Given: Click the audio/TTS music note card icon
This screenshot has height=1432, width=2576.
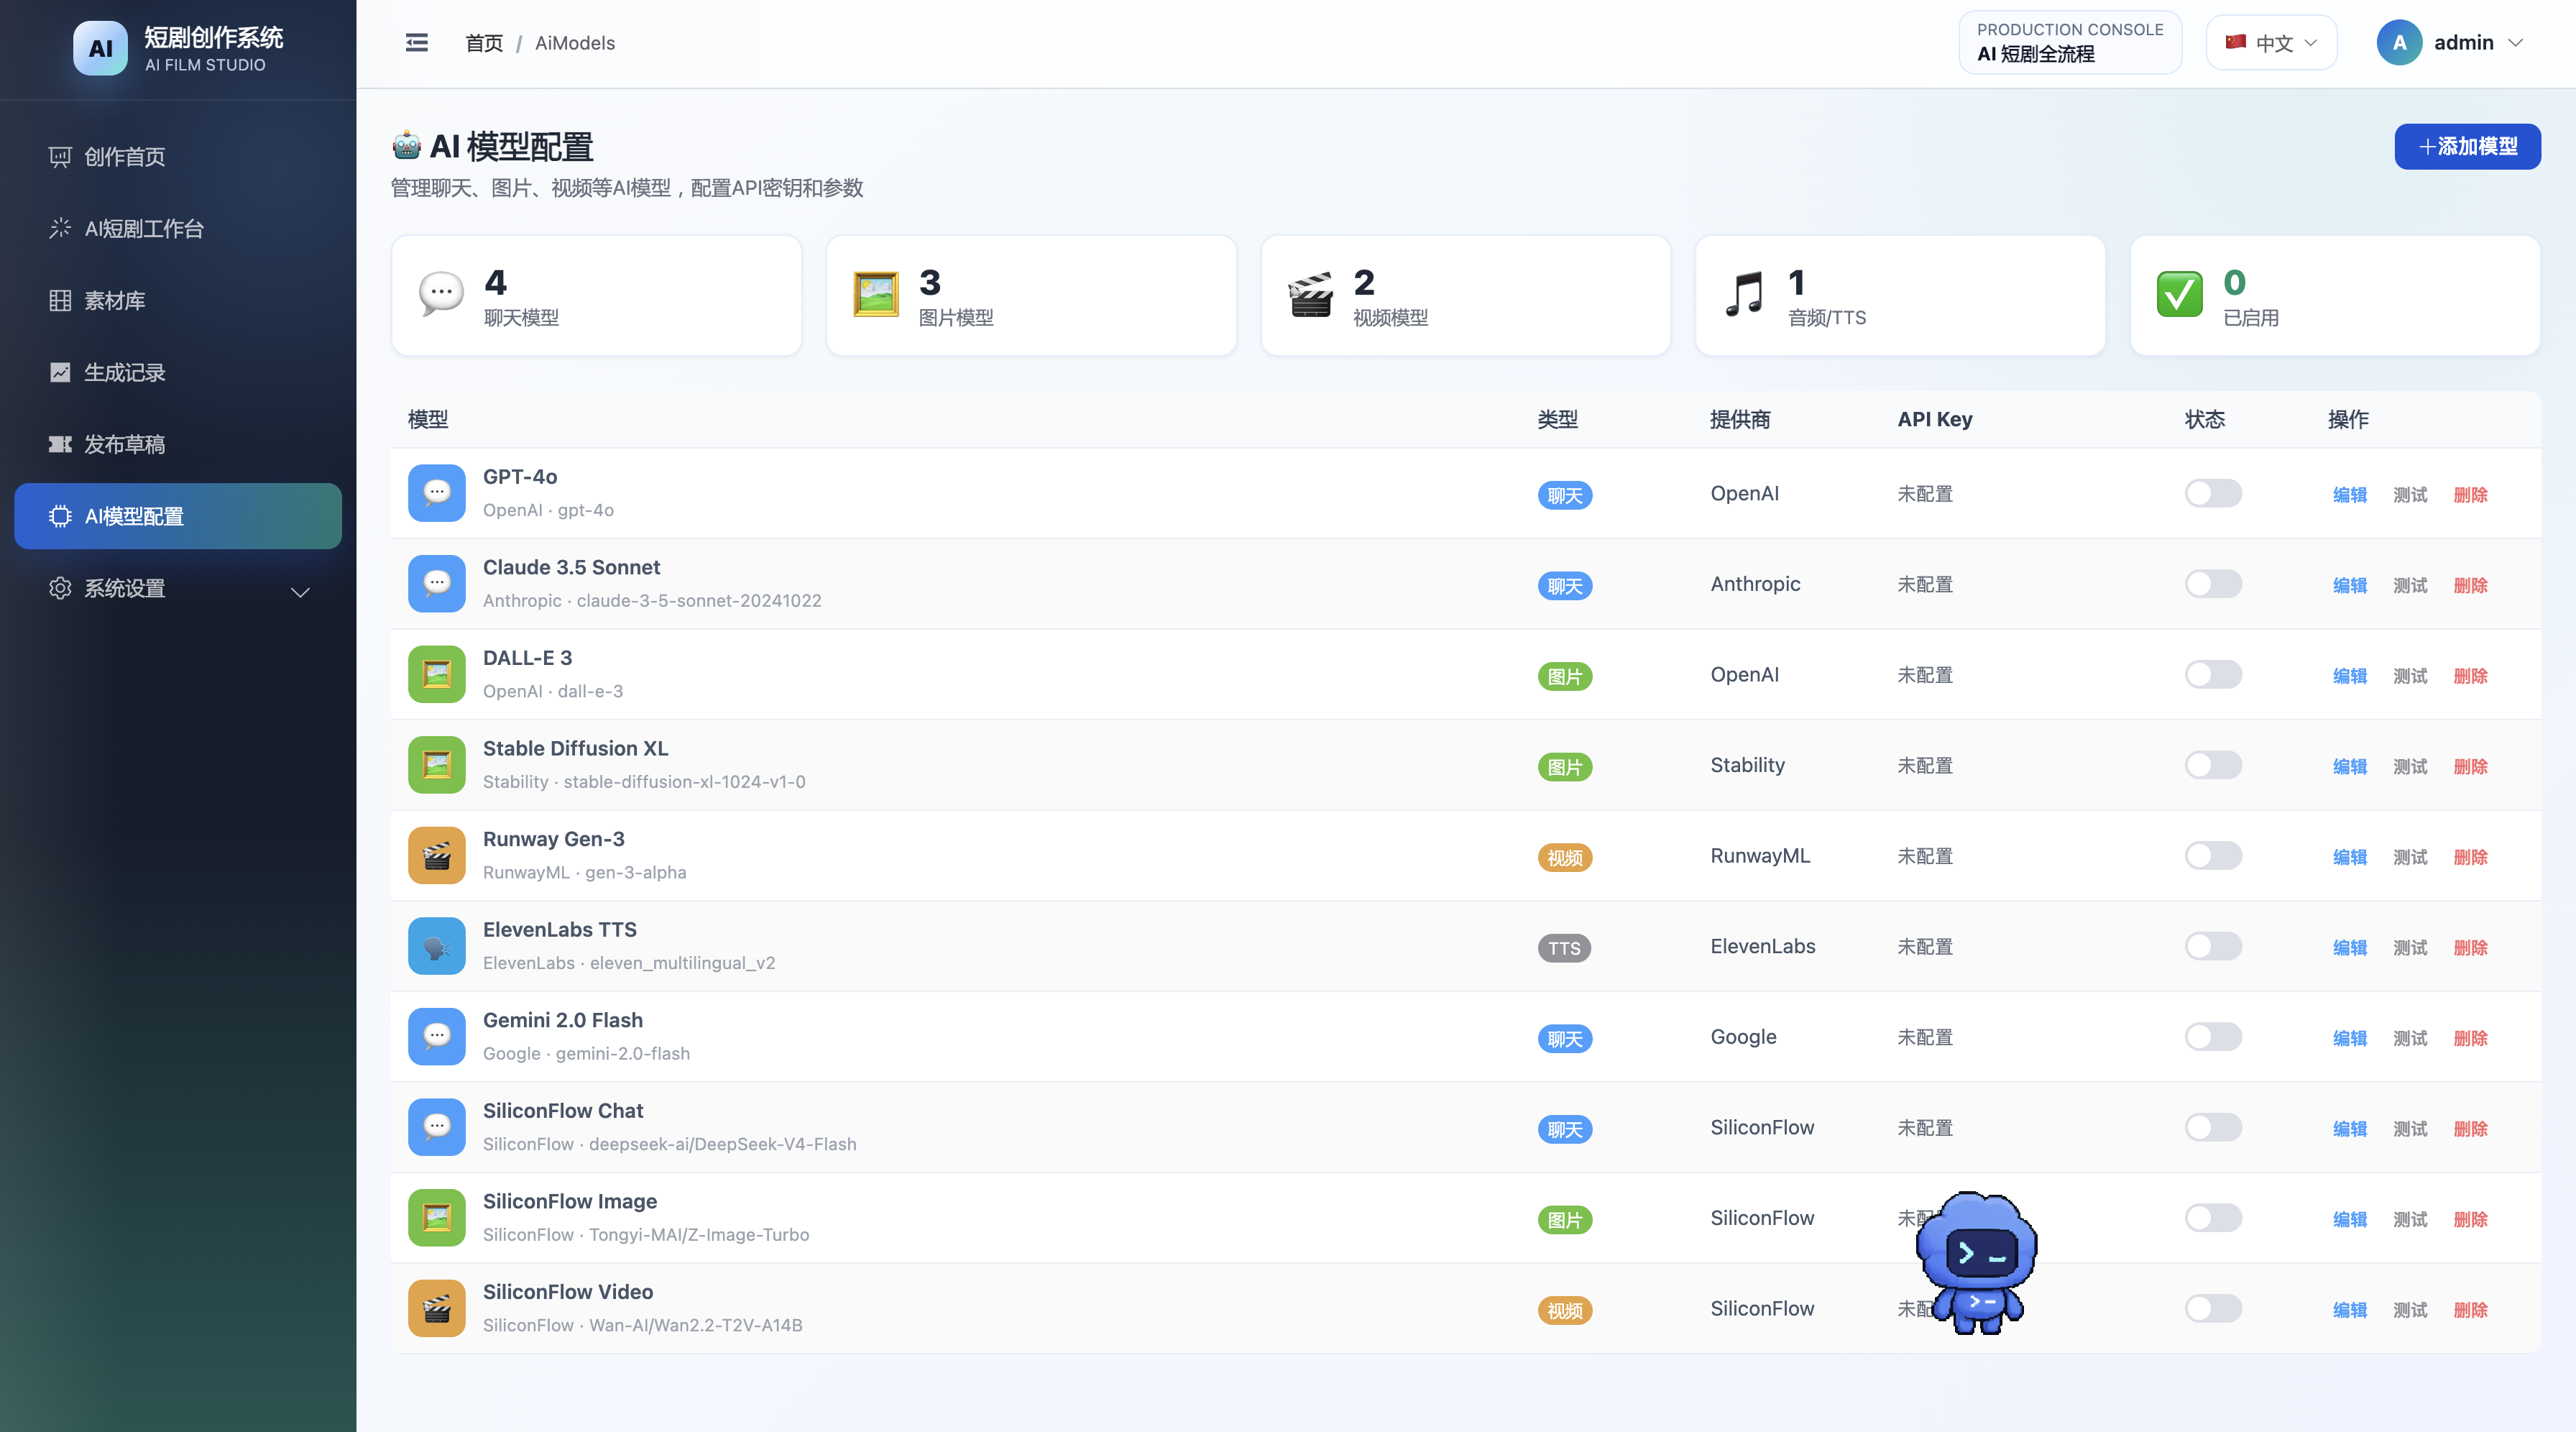Looking at the screenshot, I should 1745,295.
